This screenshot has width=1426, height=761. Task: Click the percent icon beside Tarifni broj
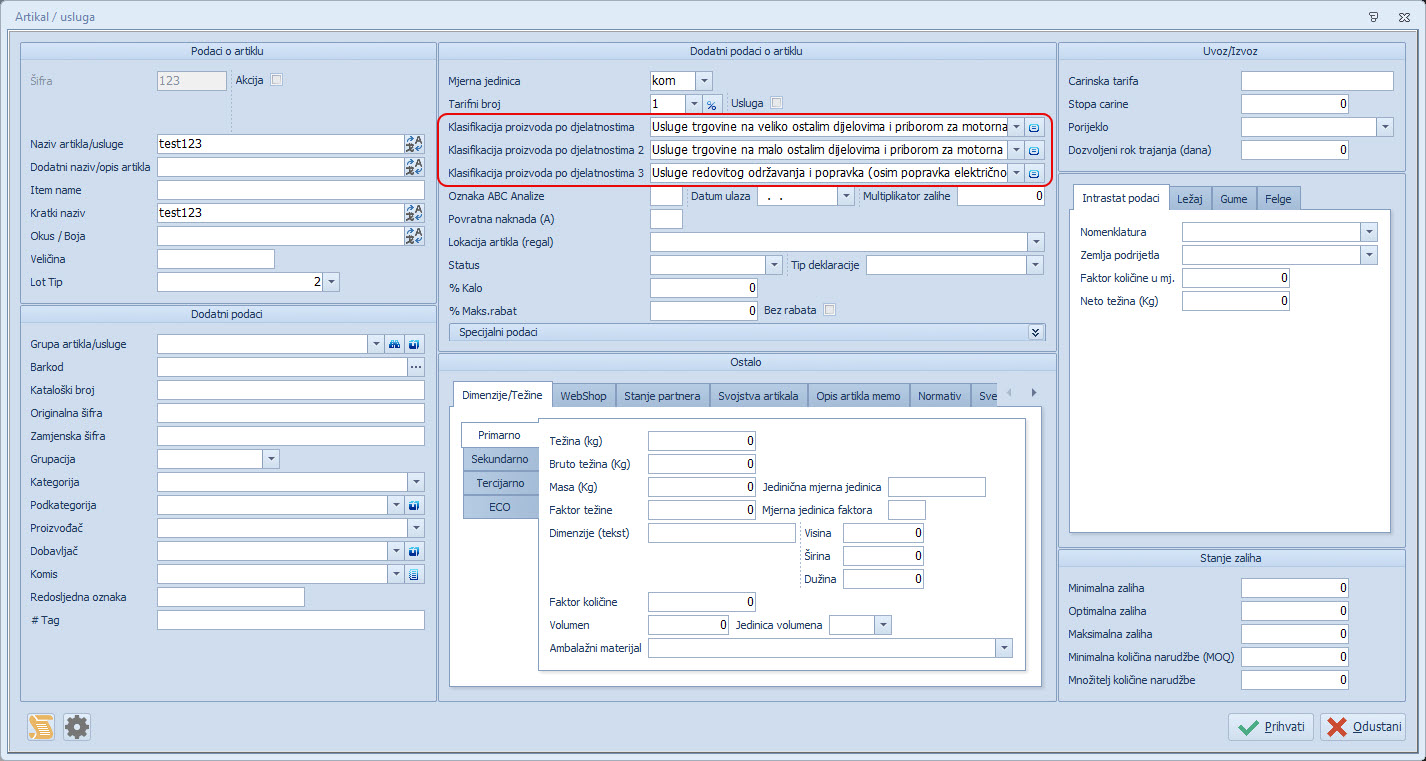pos(712,104)
